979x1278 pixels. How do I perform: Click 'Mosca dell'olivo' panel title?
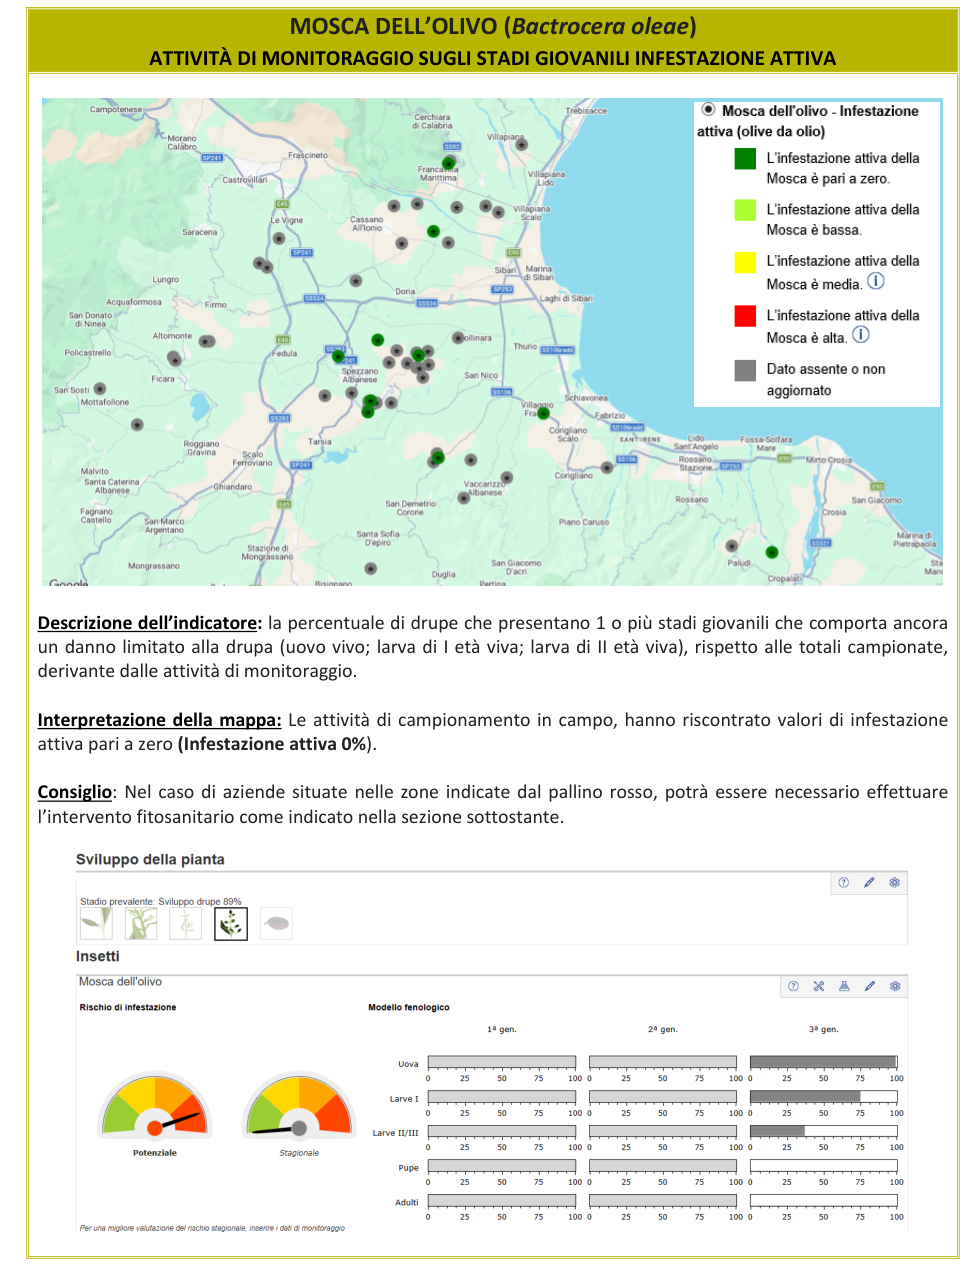pyautogui.click(x=120, y=982)
